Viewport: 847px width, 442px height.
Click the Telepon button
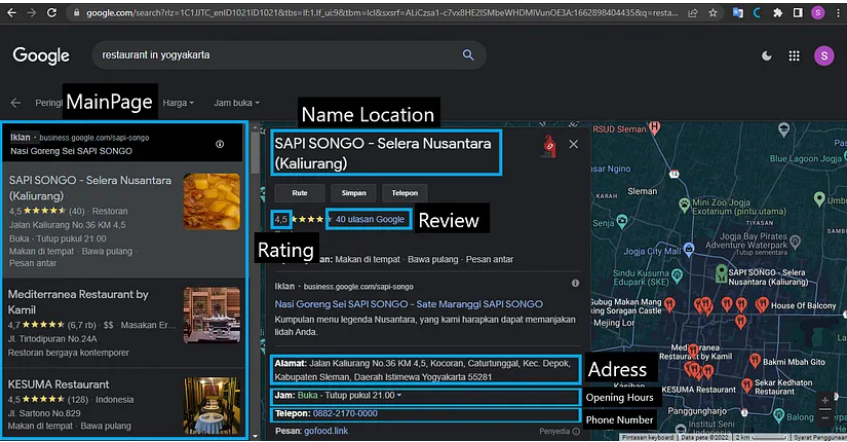[x=405, y=193]
